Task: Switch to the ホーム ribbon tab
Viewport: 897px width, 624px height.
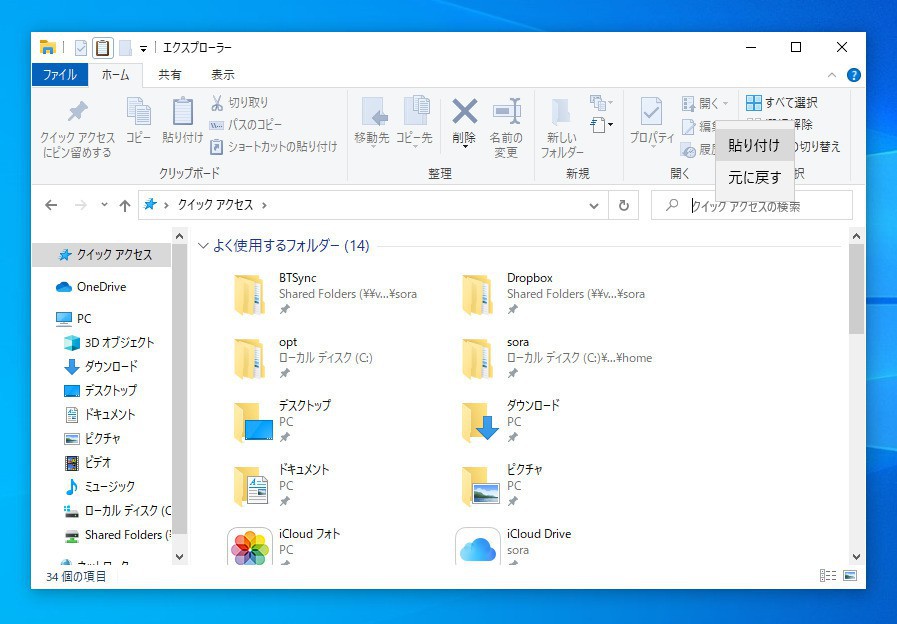Action: coord(115,75)
